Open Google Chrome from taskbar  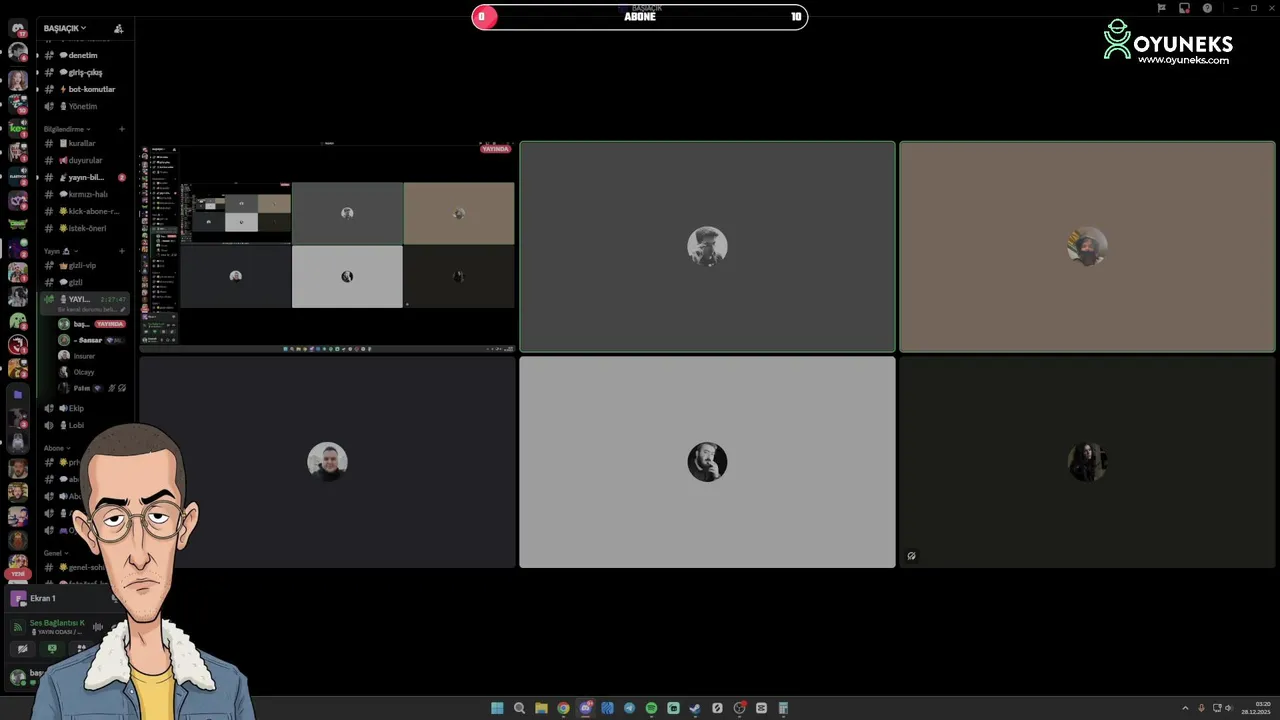click(x=563, y=708)
